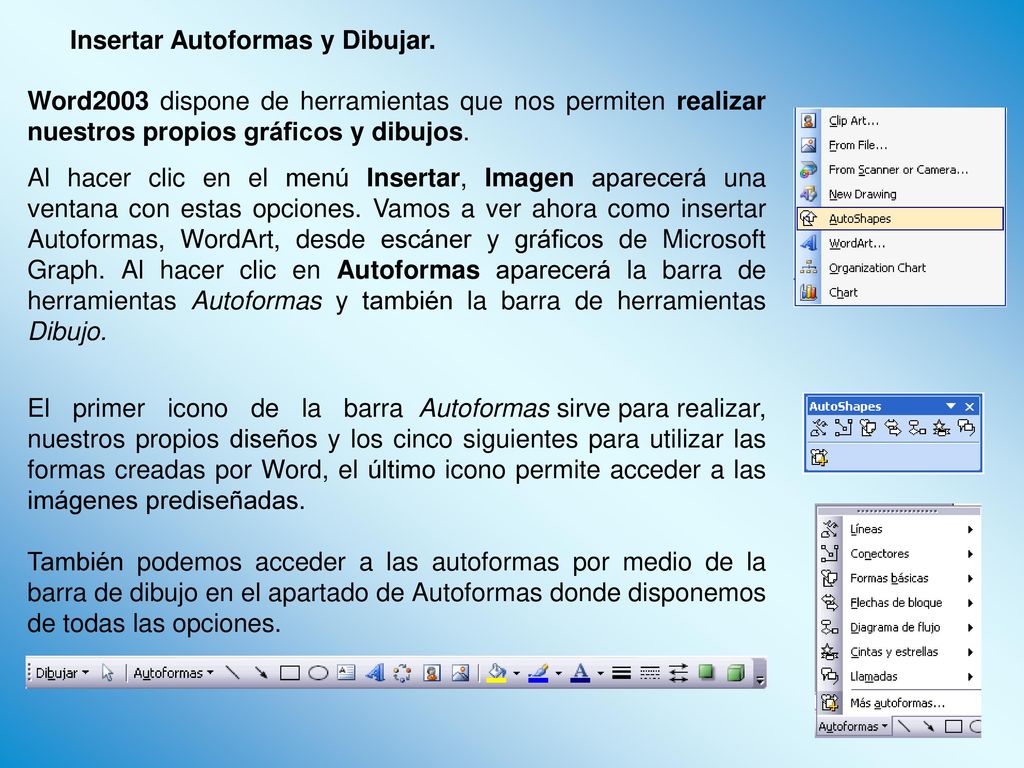1024x768 pixels.
Task: Apply the yellow Fill Color bucket
Action: (498, 673)
